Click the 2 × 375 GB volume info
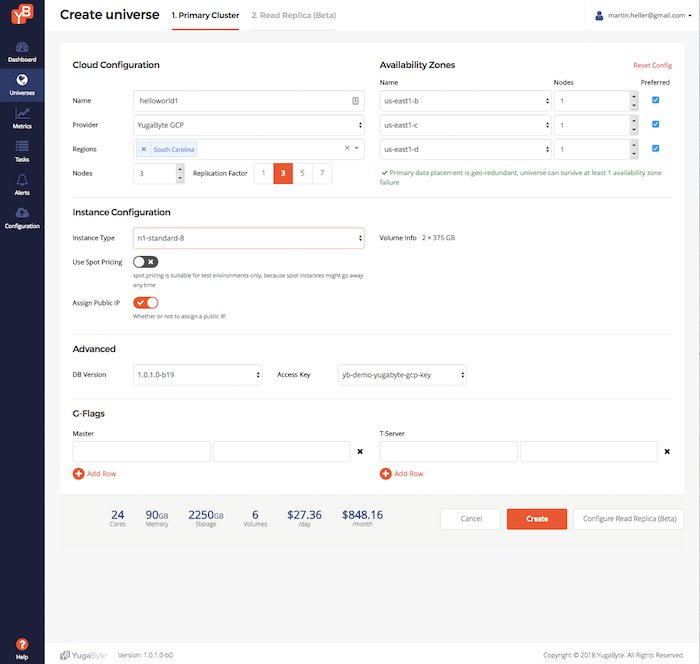The height and width of the screenshot is (664, 700). pos(438,238)
